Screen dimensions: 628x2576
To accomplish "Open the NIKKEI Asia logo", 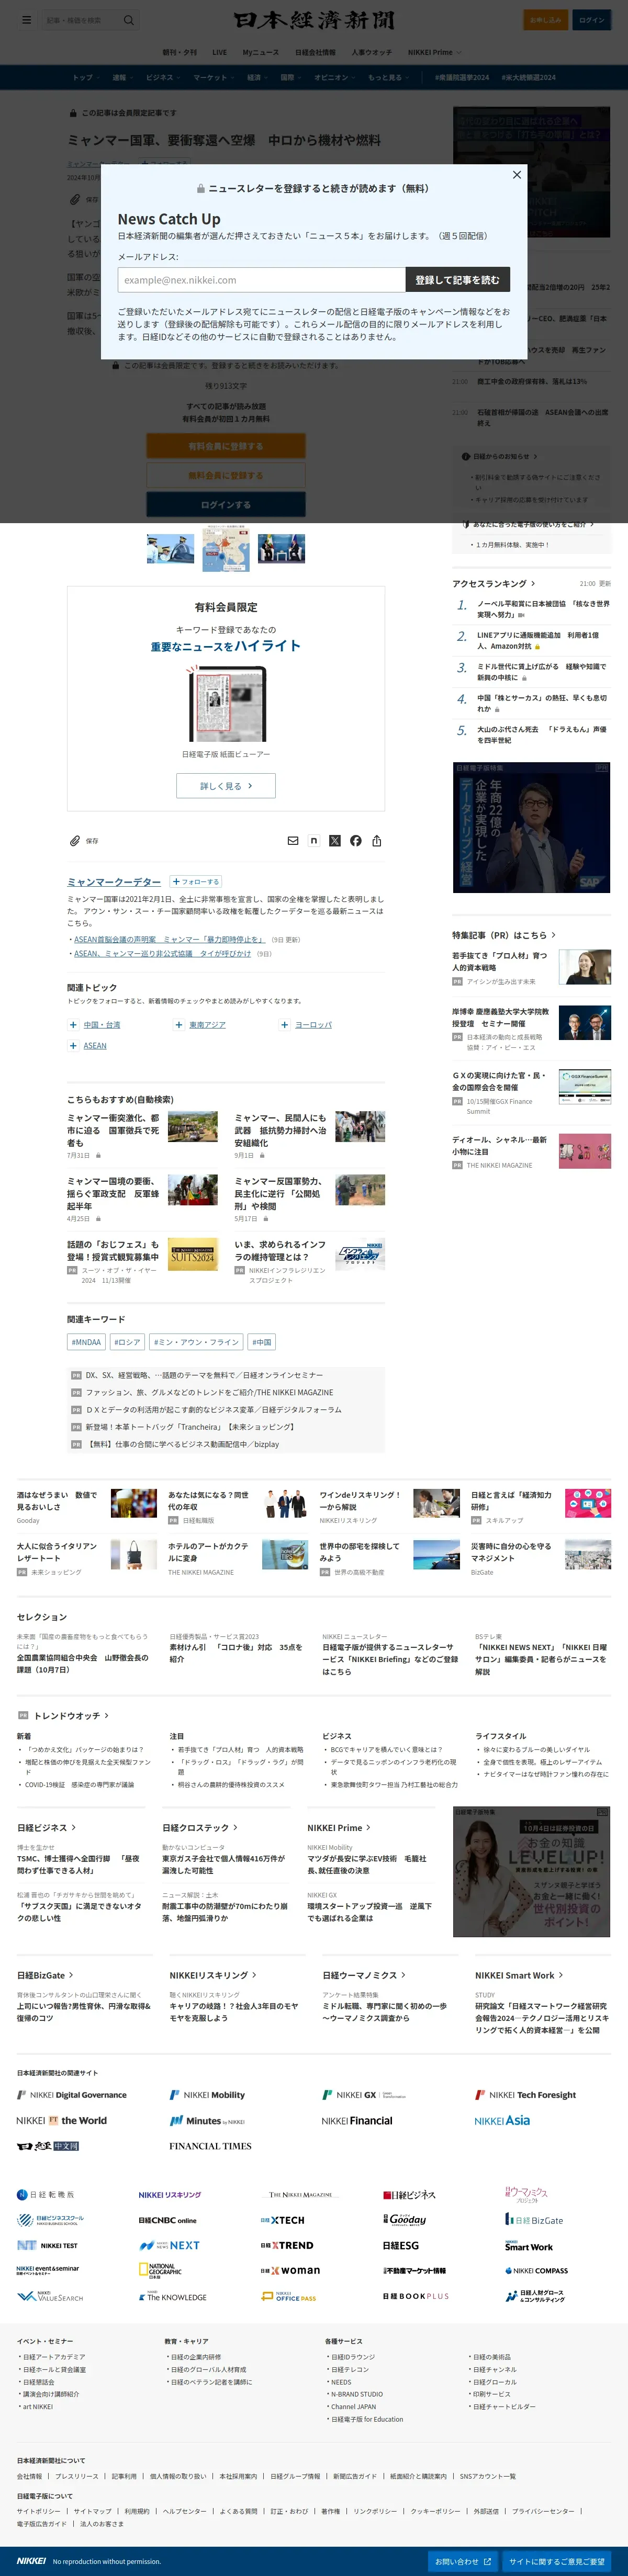I will pos(502,2120).
